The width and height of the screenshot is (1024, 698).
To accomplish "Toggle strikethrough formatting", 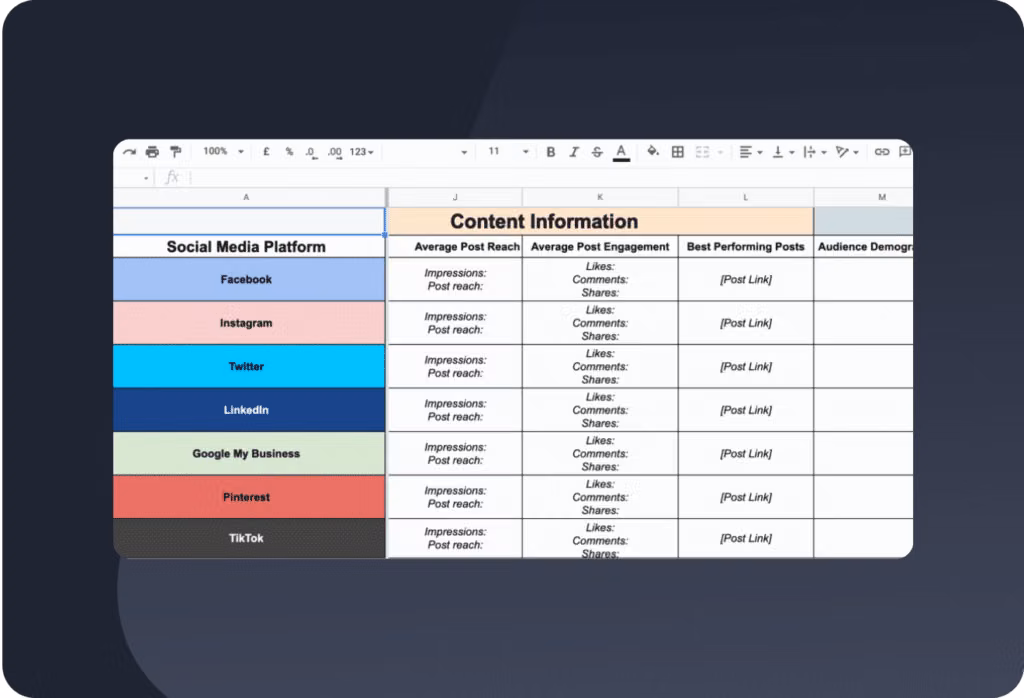I will tap(597, 152).
